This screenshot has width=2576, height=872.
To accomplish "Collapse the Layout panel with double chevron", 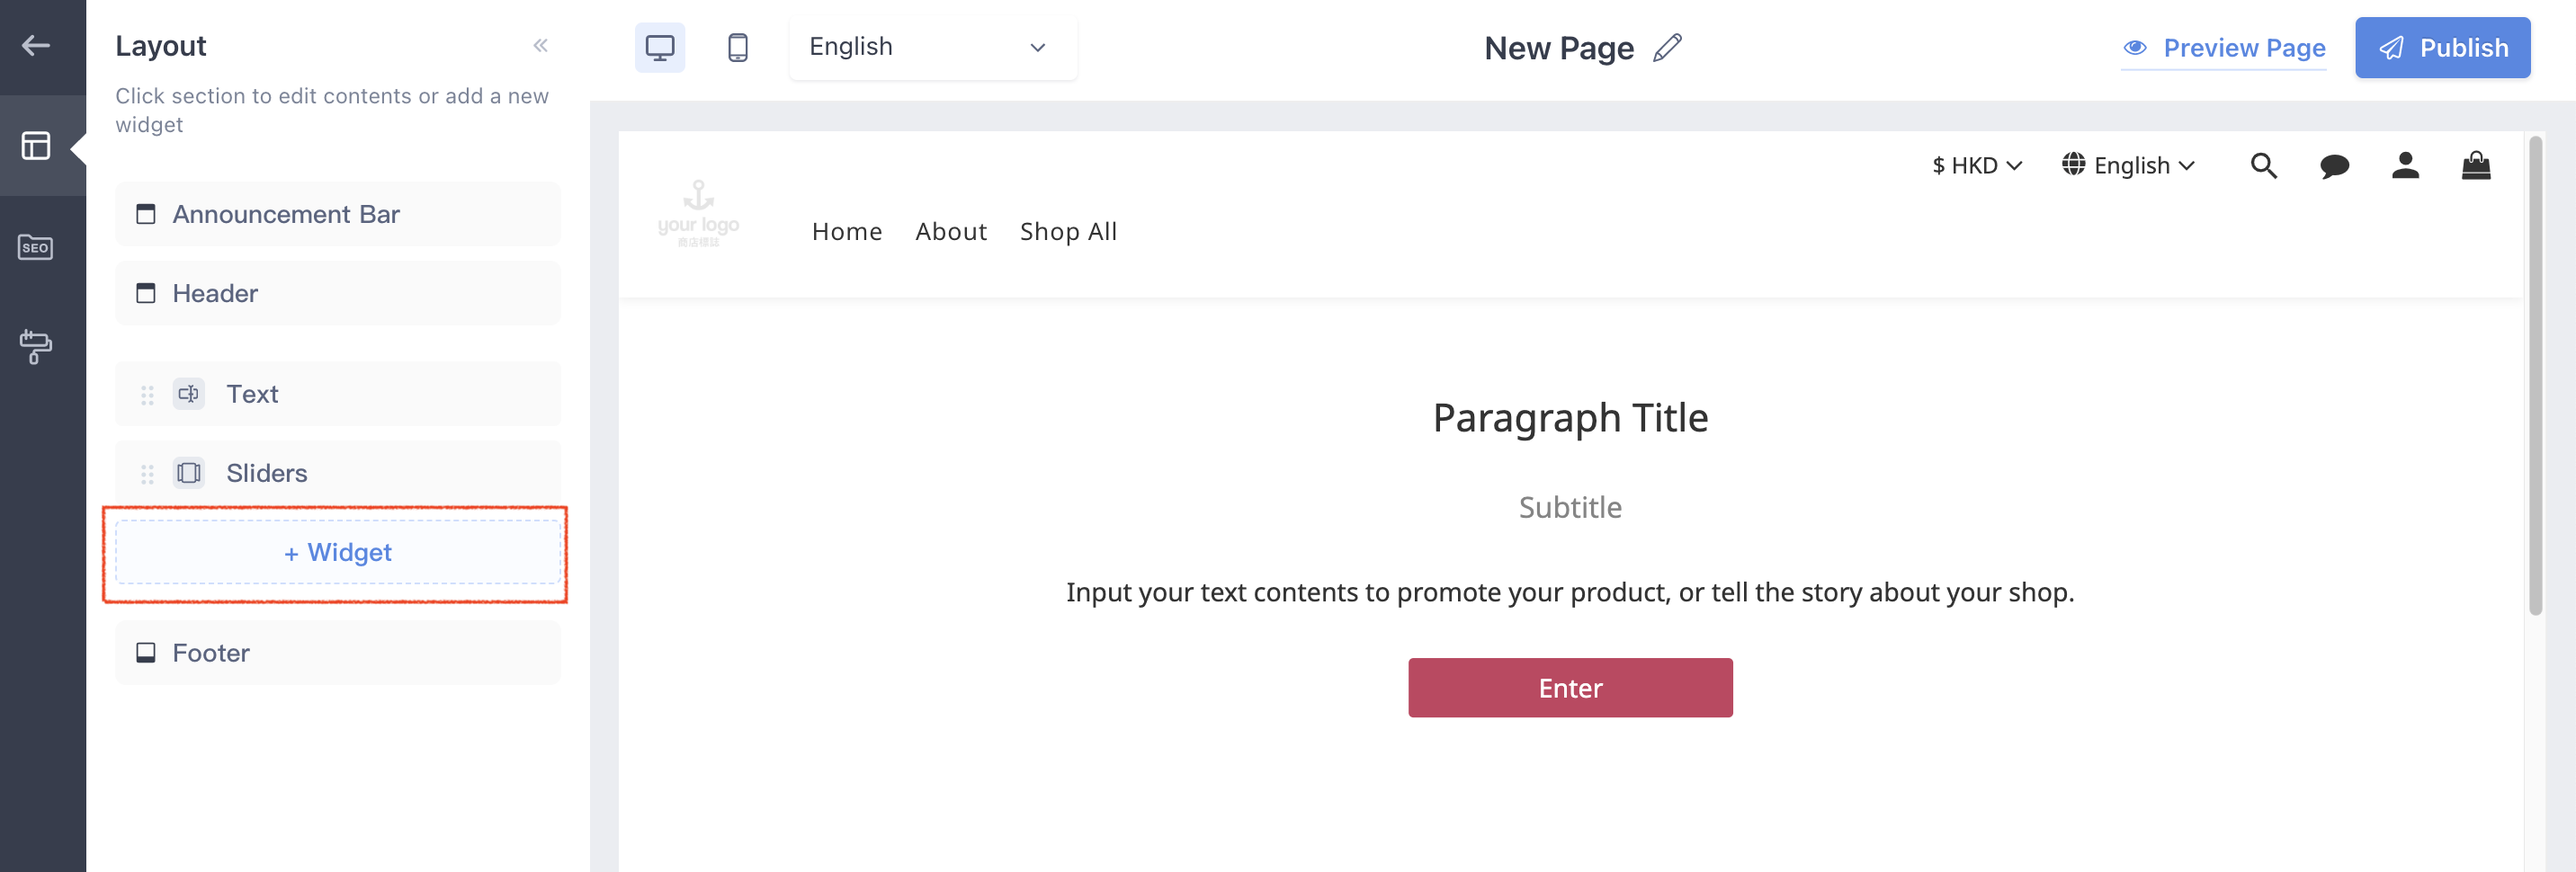I will click(x=541, y=46).
